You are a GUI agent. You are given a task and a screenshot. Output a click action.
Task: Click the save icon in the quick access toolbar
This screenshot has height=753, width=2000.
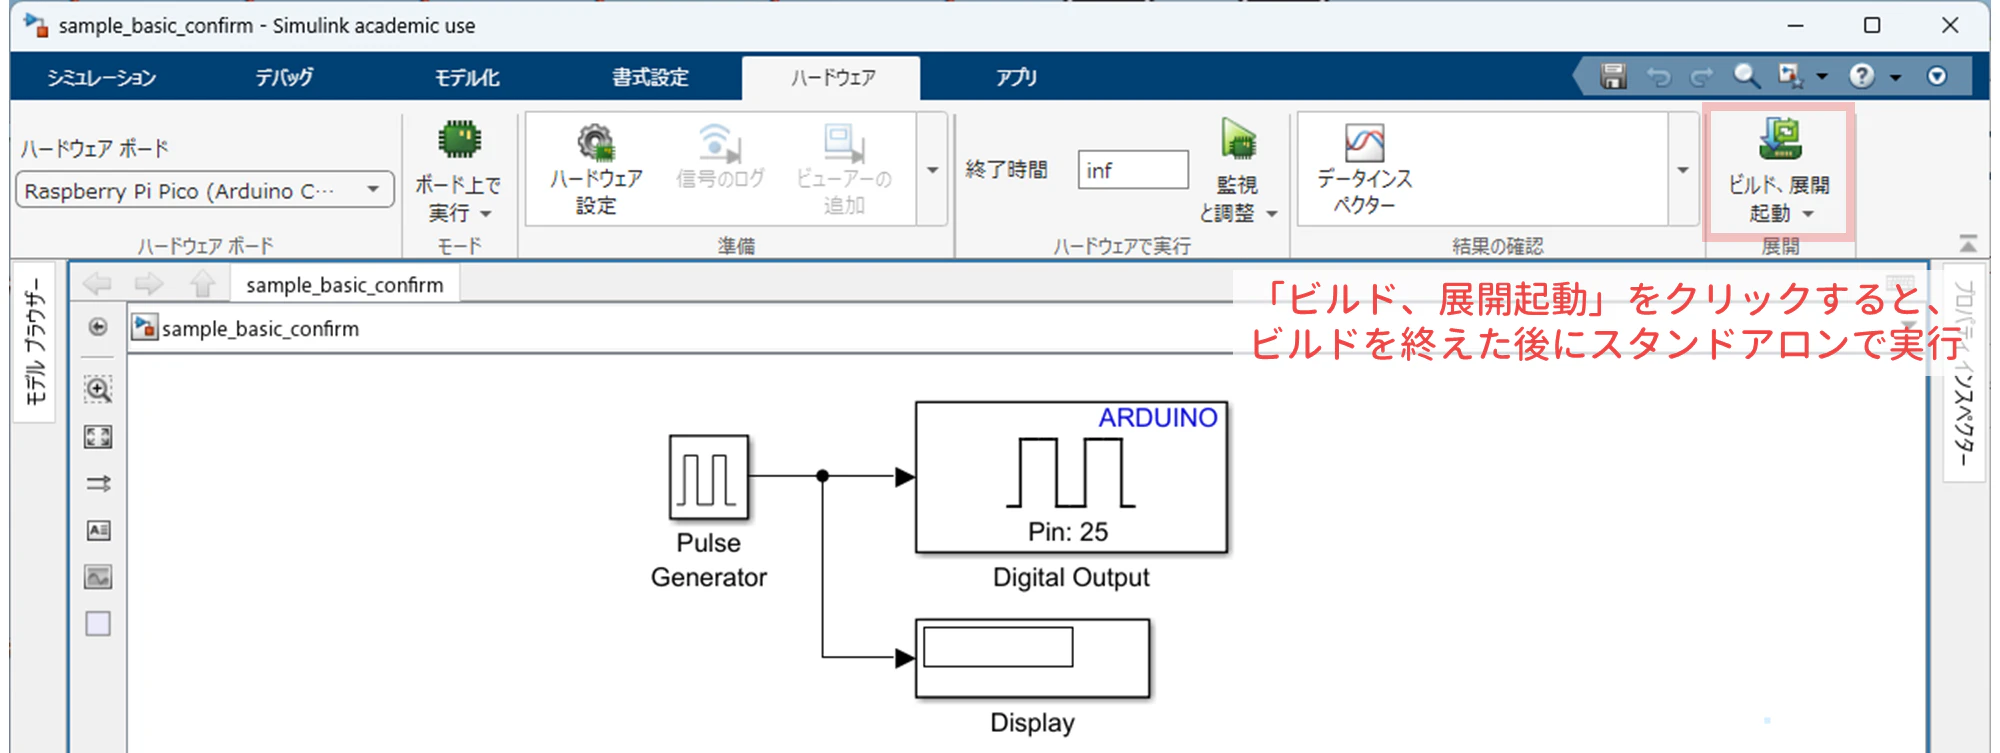click(x=1612, y=76)
